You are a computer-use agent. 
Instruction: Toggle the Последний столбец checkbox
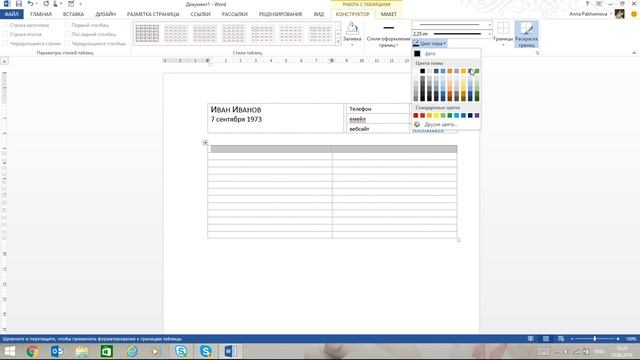tap(67, 34)
